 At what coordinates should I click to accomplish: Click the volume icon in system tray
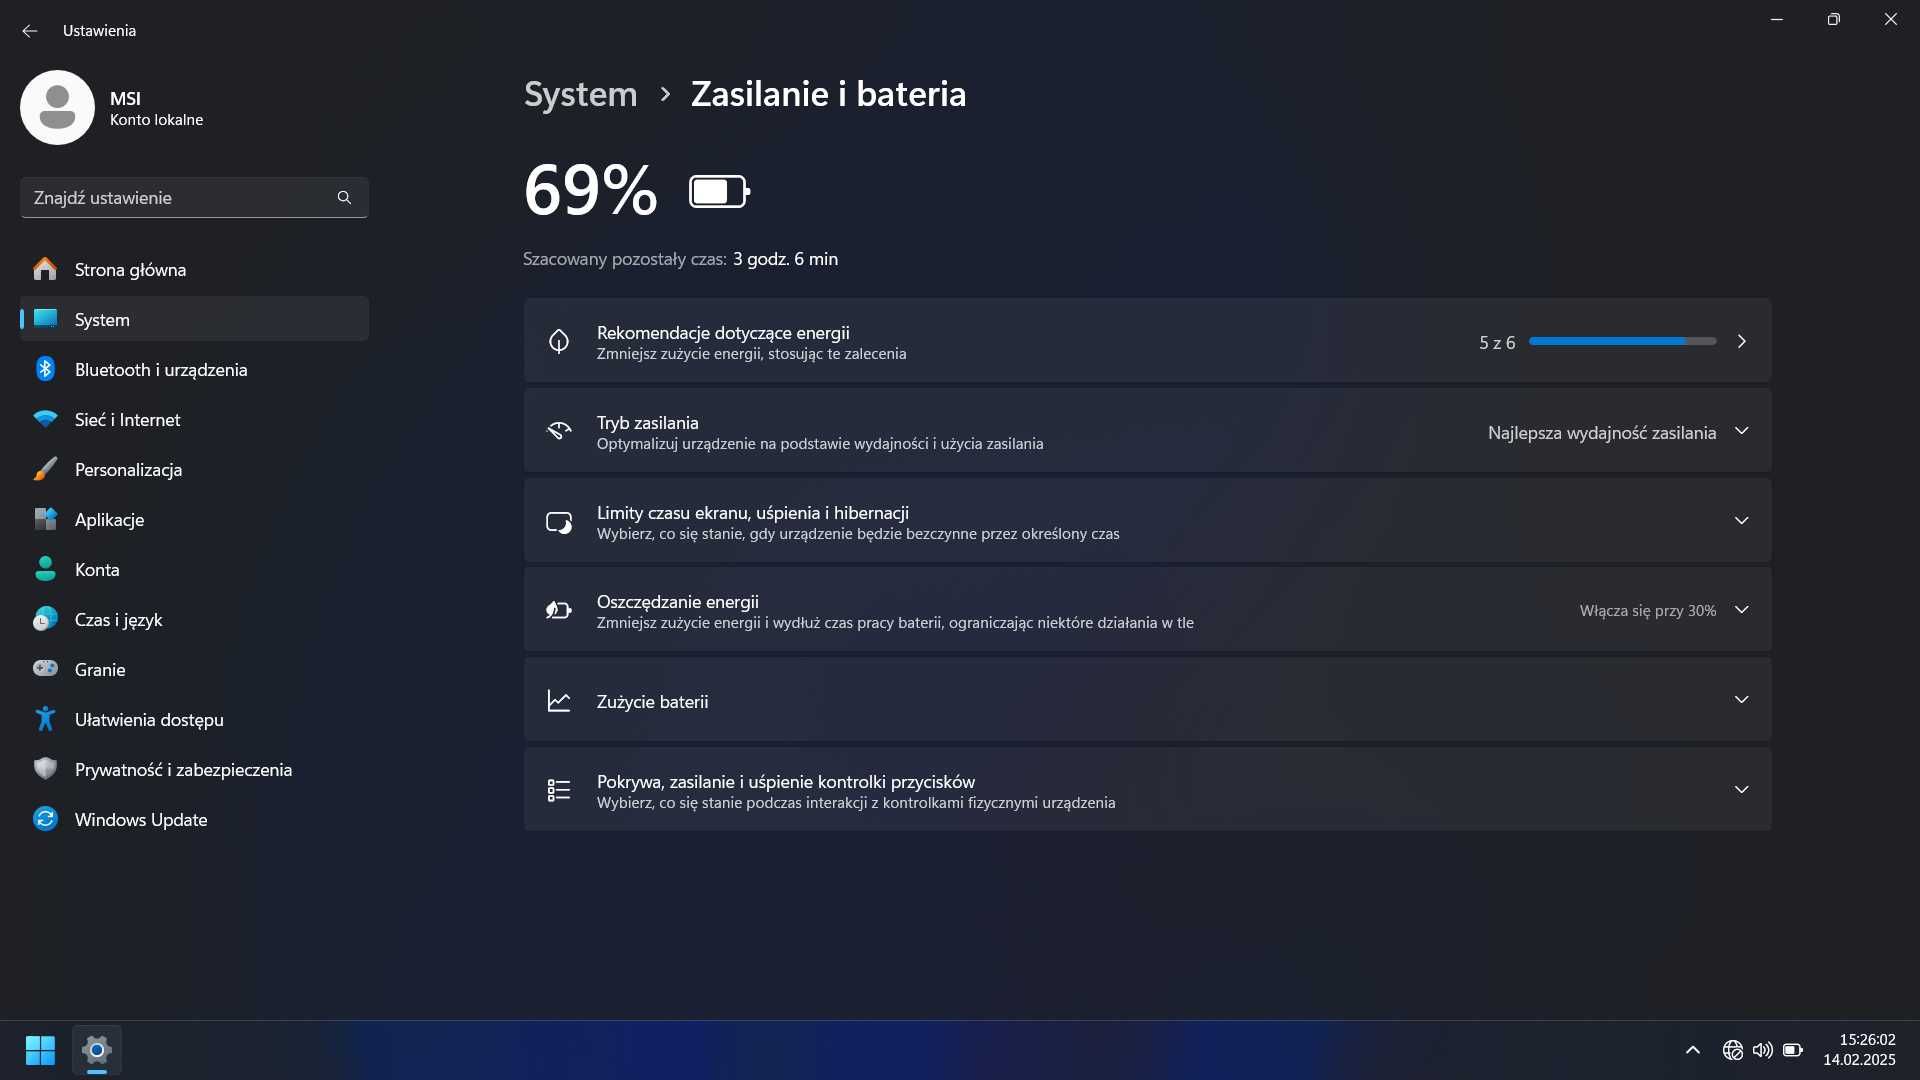click(1762, 1050)
